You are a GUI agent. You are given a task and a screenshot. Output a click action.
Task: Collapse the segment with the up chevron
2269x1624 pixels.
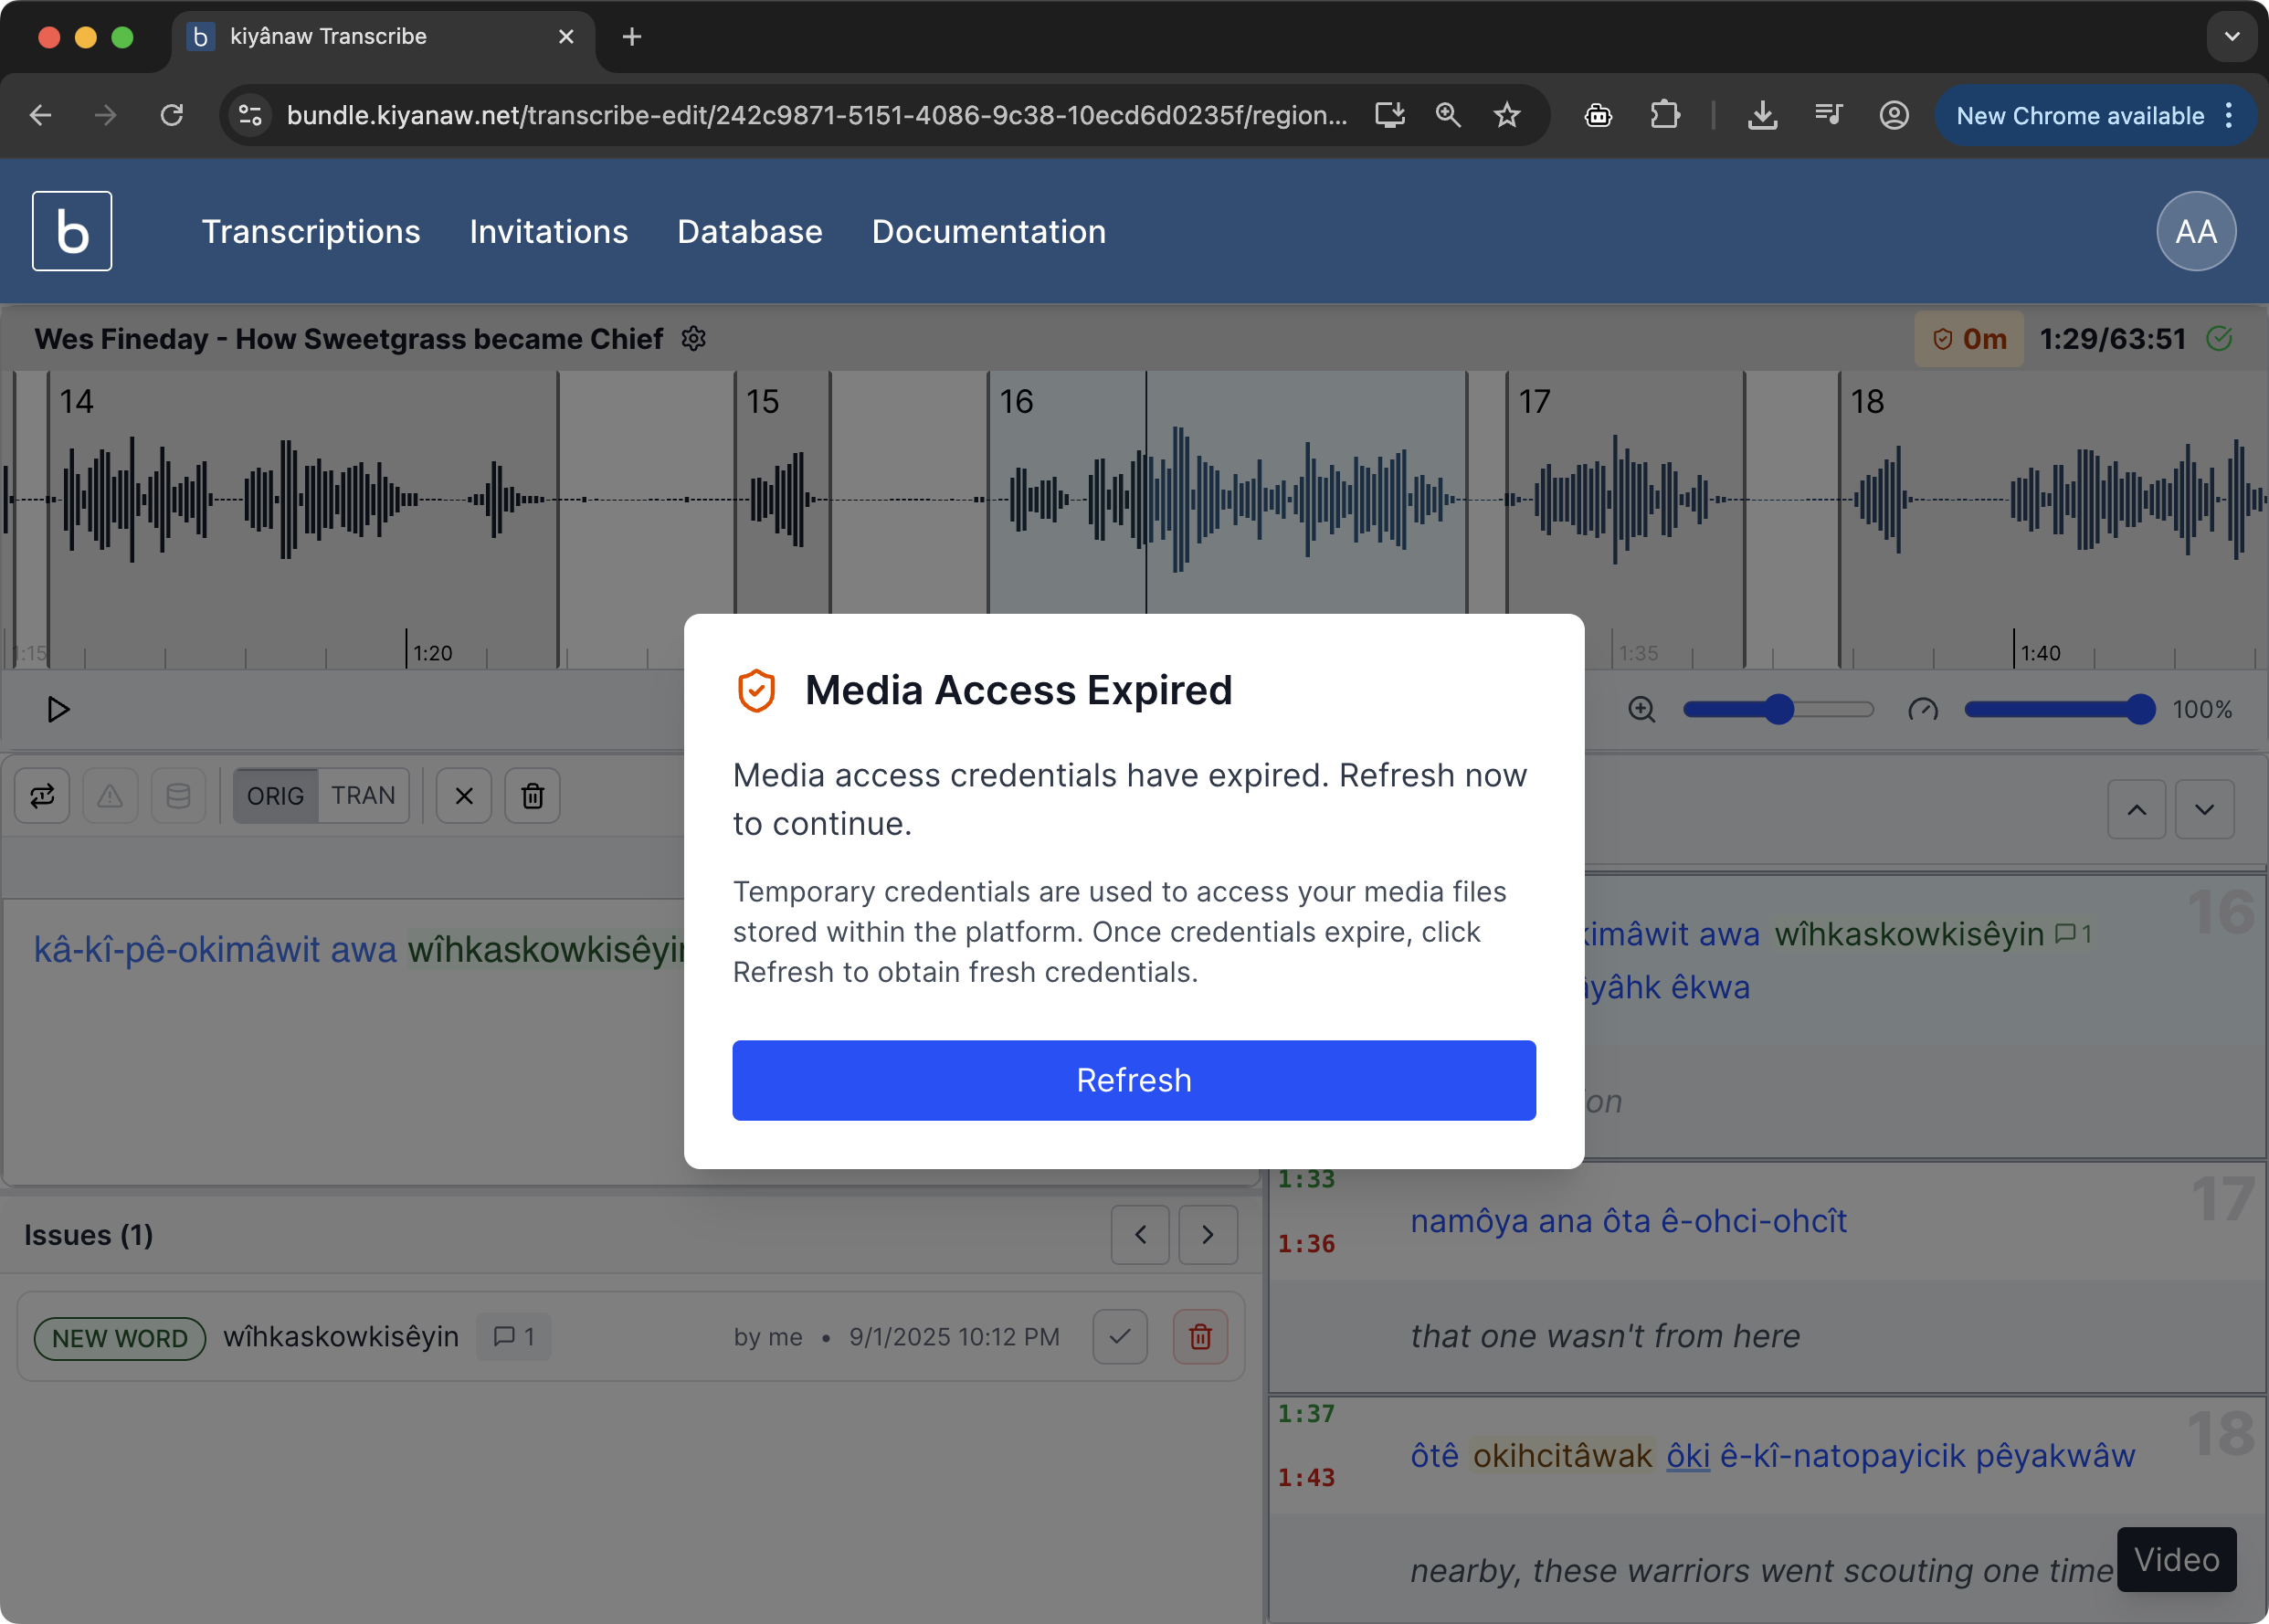click(2137, 808)
